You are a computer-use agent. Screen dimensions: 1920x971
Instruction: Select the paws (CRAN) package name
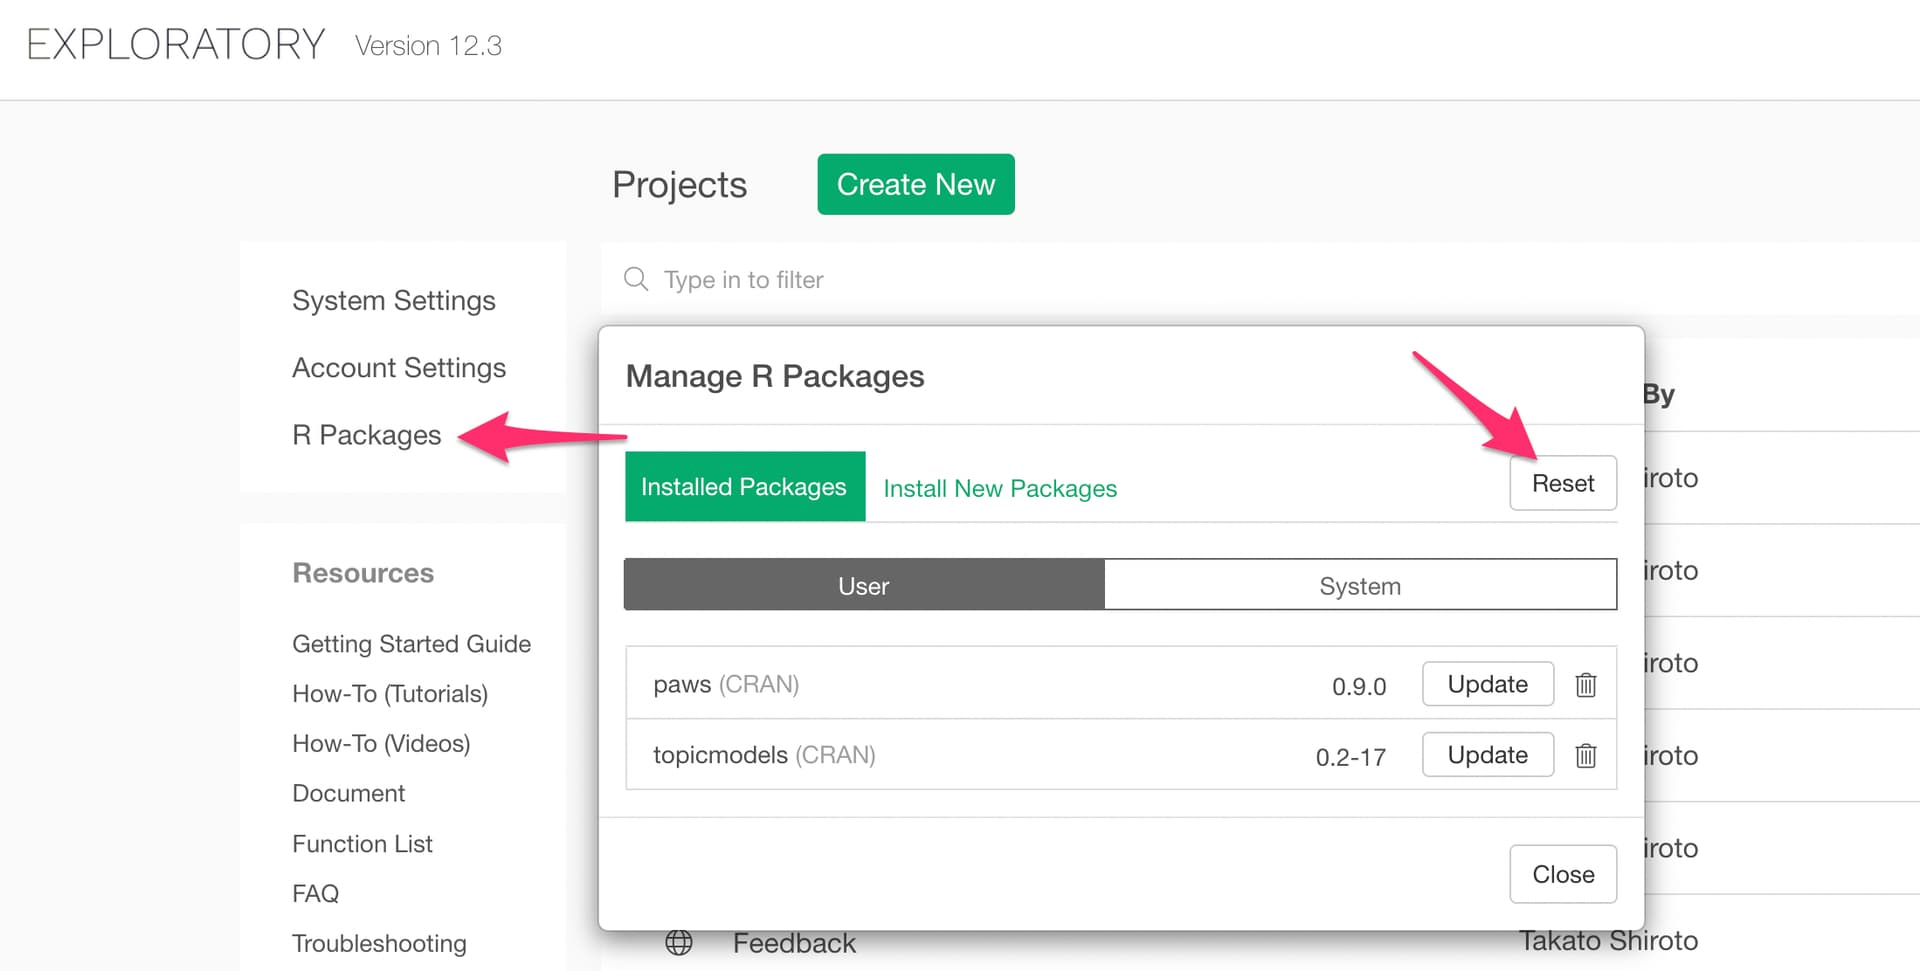[x=726, y=684]
